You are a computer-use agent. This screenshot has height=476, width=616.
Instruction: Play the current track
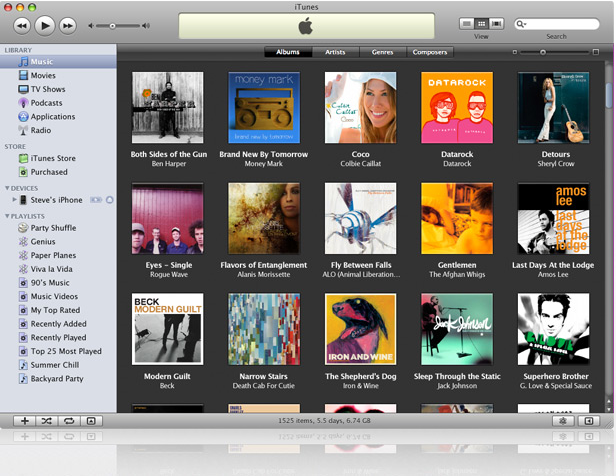pyautogui.click(x=45, y=26)
